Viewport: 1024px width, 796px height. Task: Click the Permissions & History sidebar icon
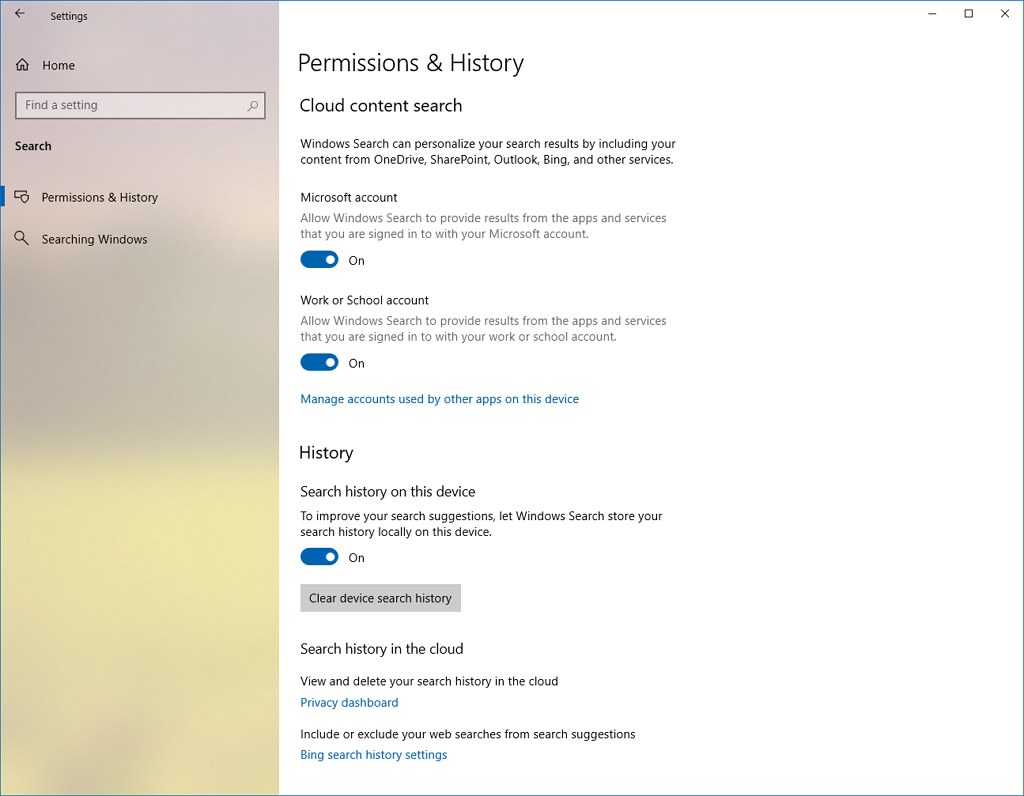[x=22, y=197]
